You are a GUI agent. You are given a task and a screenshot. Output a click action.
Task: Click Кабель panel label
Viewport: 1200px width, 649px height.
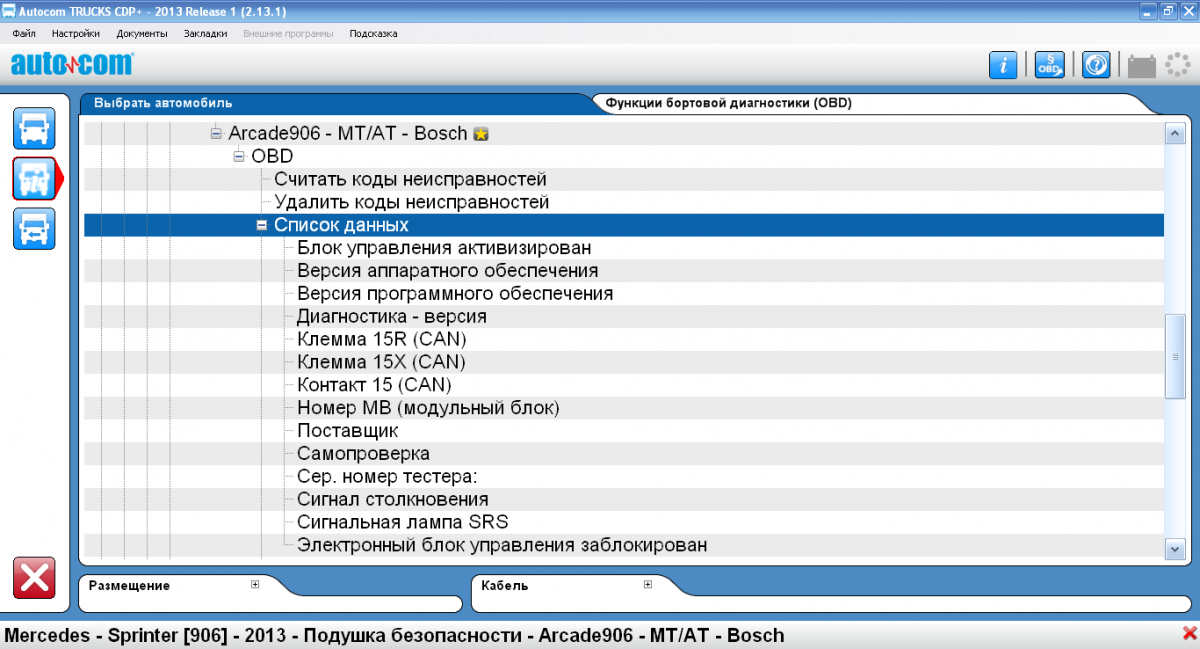coord(504,586)
